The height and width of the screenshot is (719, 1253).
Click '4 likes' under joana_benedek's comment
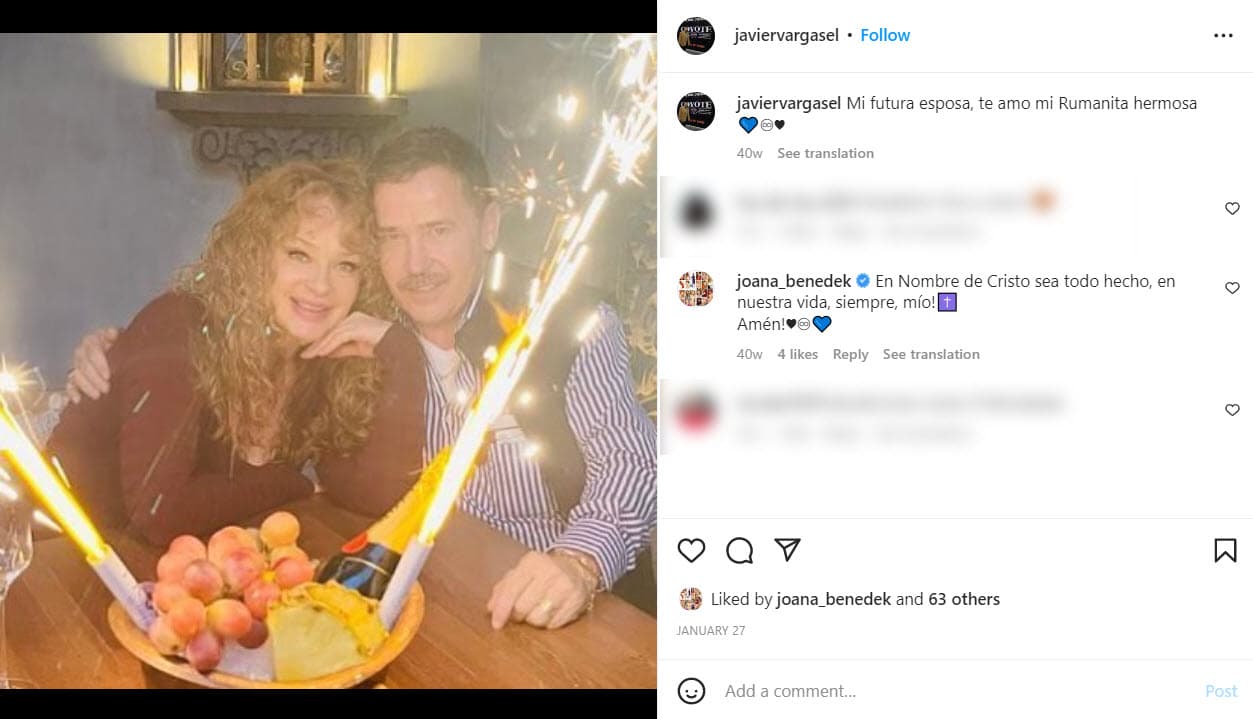click(x=797, y=354)
